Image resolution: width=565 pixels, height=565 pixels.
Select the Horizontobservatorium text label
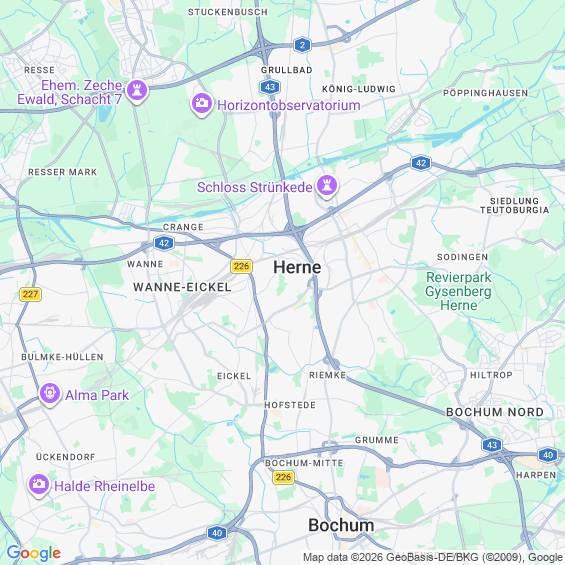coord(289,105)
